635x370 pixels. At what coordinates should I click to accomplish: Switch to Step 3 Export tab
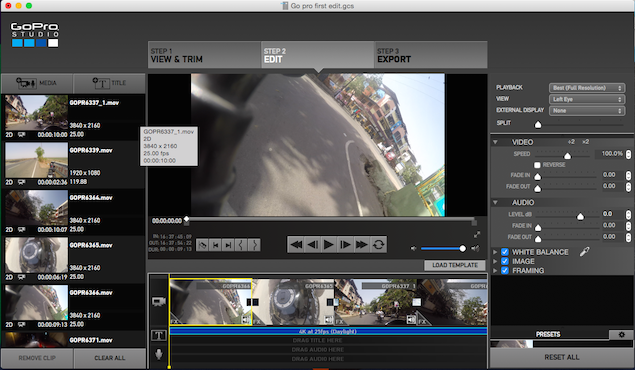pos(431,55)
